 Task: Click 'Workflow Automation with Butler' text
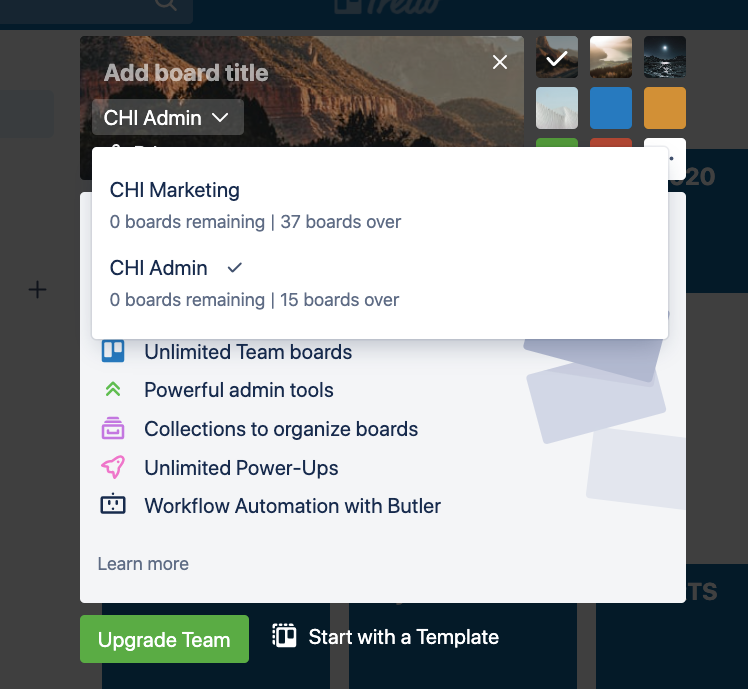point(292,506)
